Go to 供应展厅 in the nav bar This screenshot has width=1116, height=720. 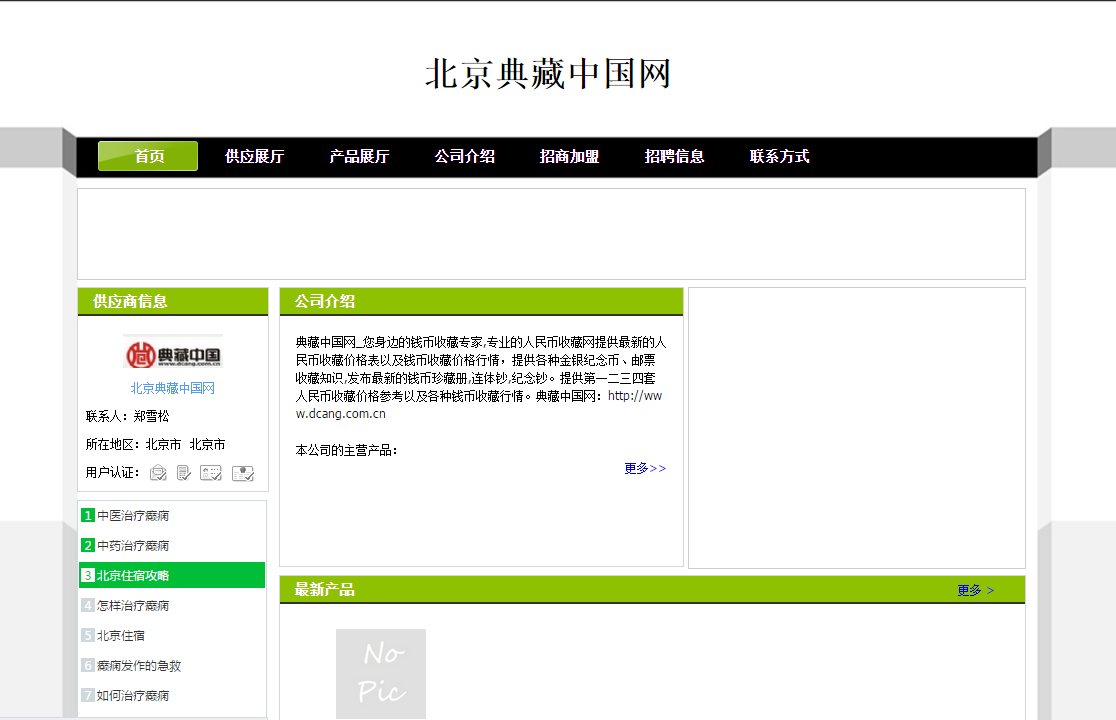coord(254,156)
